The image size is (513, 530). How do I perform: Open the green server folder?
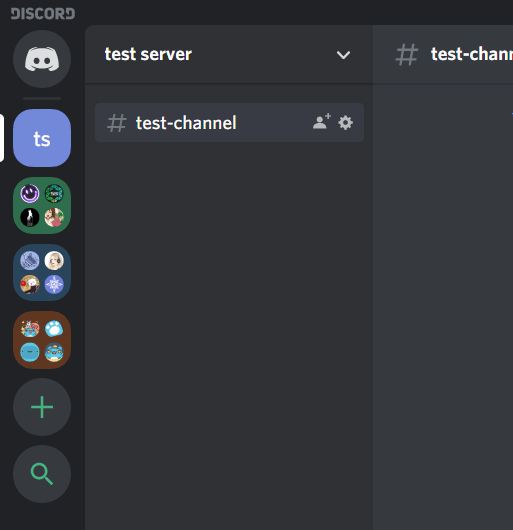click(42, 205)
